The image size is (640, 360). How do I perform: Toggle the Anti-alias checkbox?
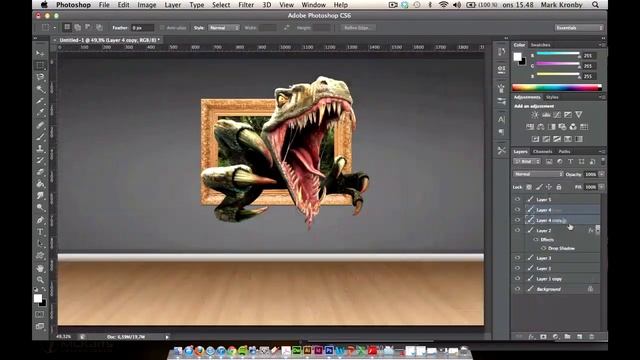pyautogui.click(x=162, y=28)
